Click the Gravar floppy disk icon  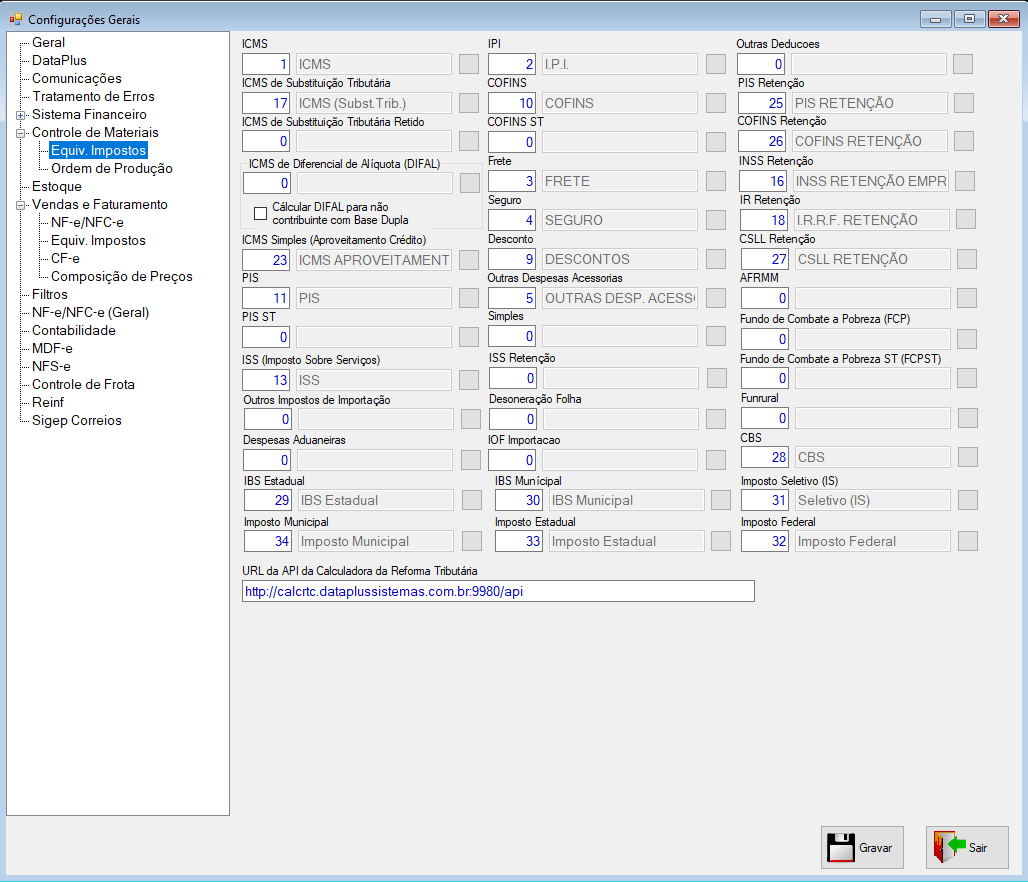tap(840, 847)
